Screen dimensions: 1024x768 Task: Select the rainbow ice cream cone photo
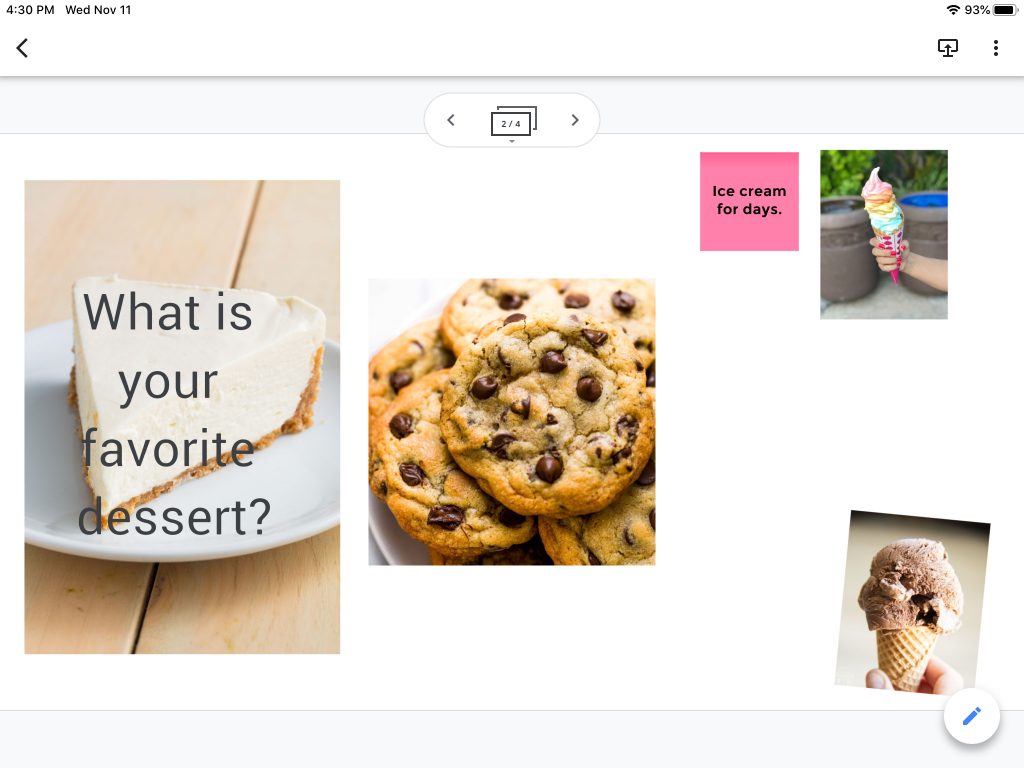pyautogui.click(x=884, y=234)
